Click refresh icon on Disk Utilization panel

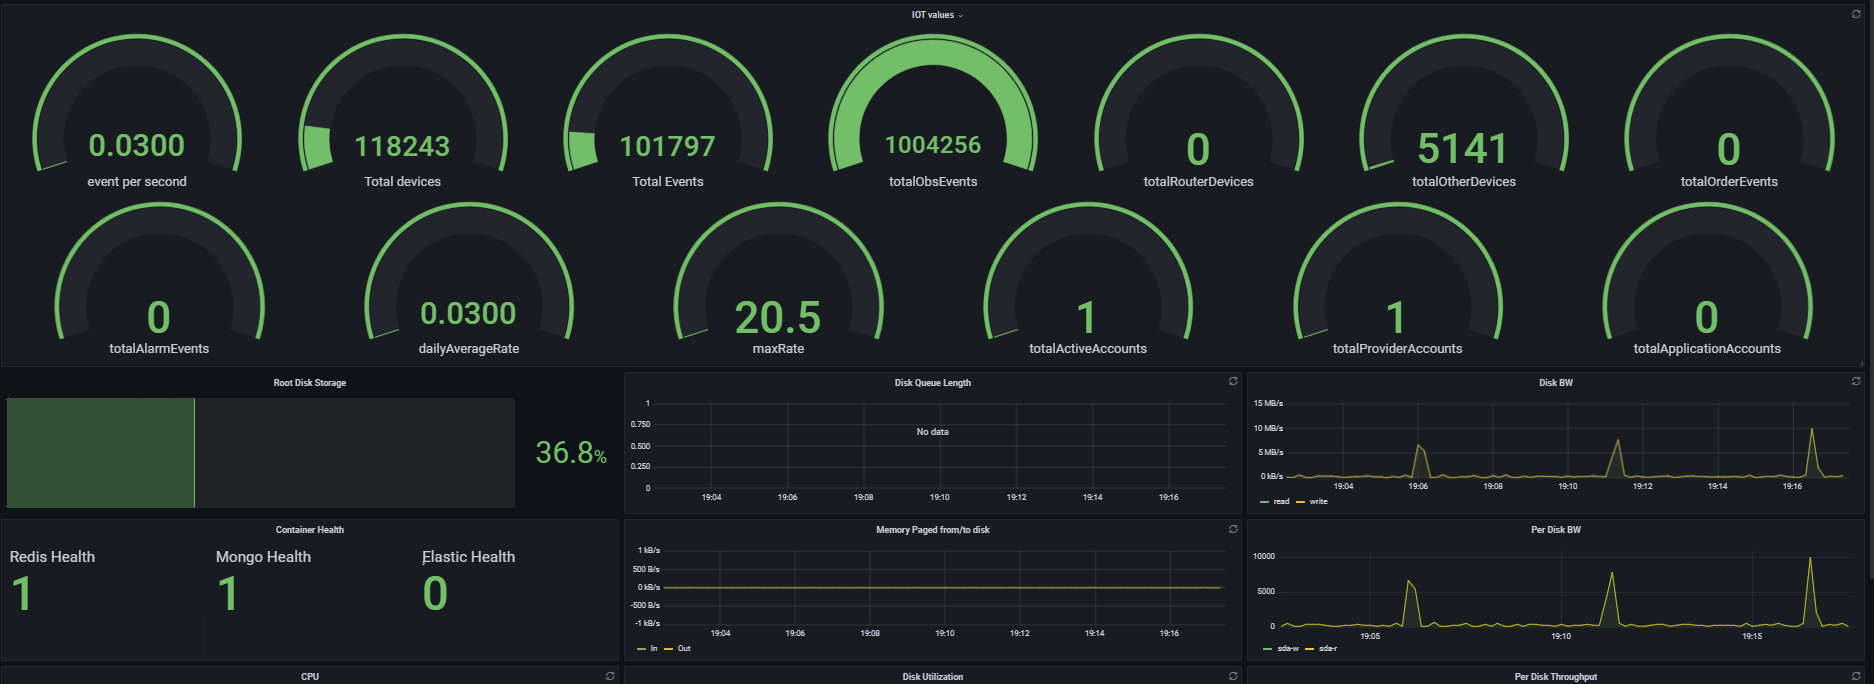[1233, 677]
